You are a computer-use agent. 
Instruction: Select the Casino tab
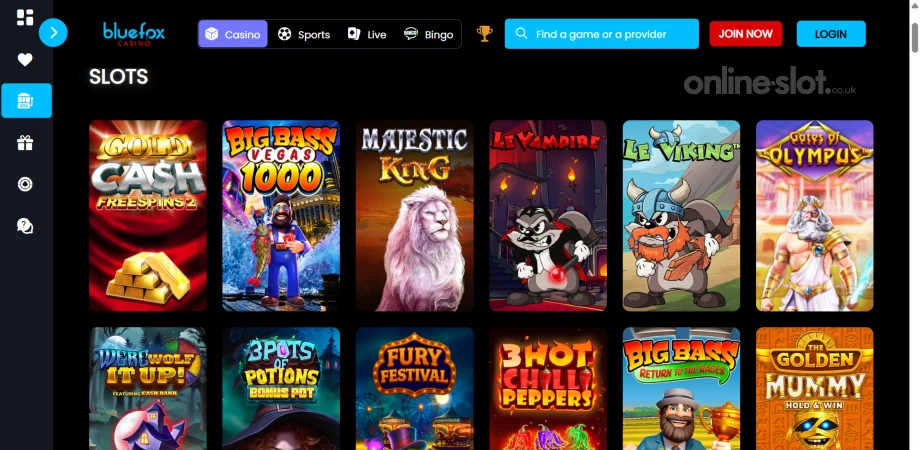233,34
